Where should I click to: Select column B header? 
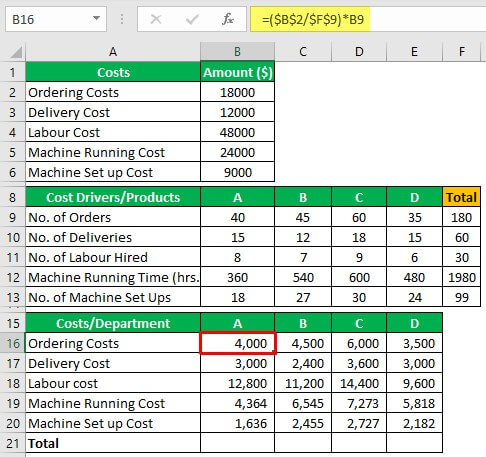coord(237,52)
